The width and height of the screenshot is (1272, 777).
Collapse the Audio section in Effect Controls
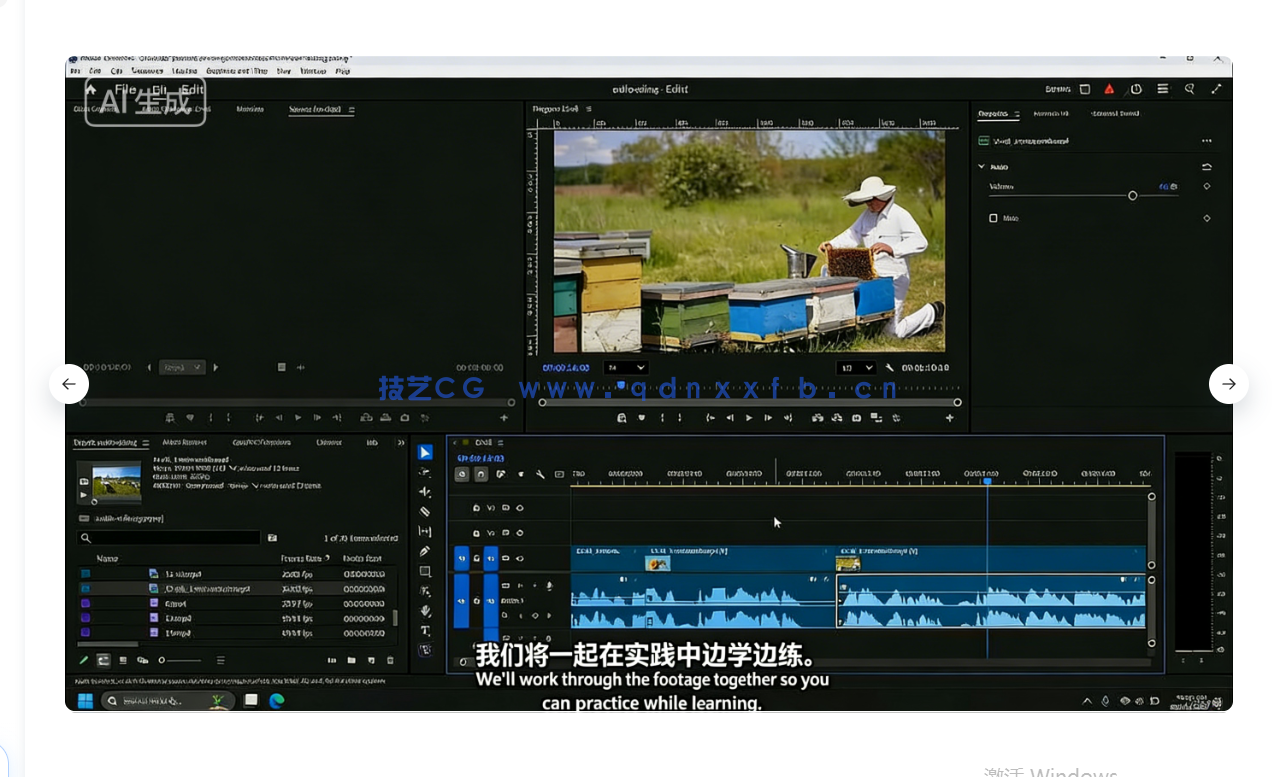[x=982, y=166]
